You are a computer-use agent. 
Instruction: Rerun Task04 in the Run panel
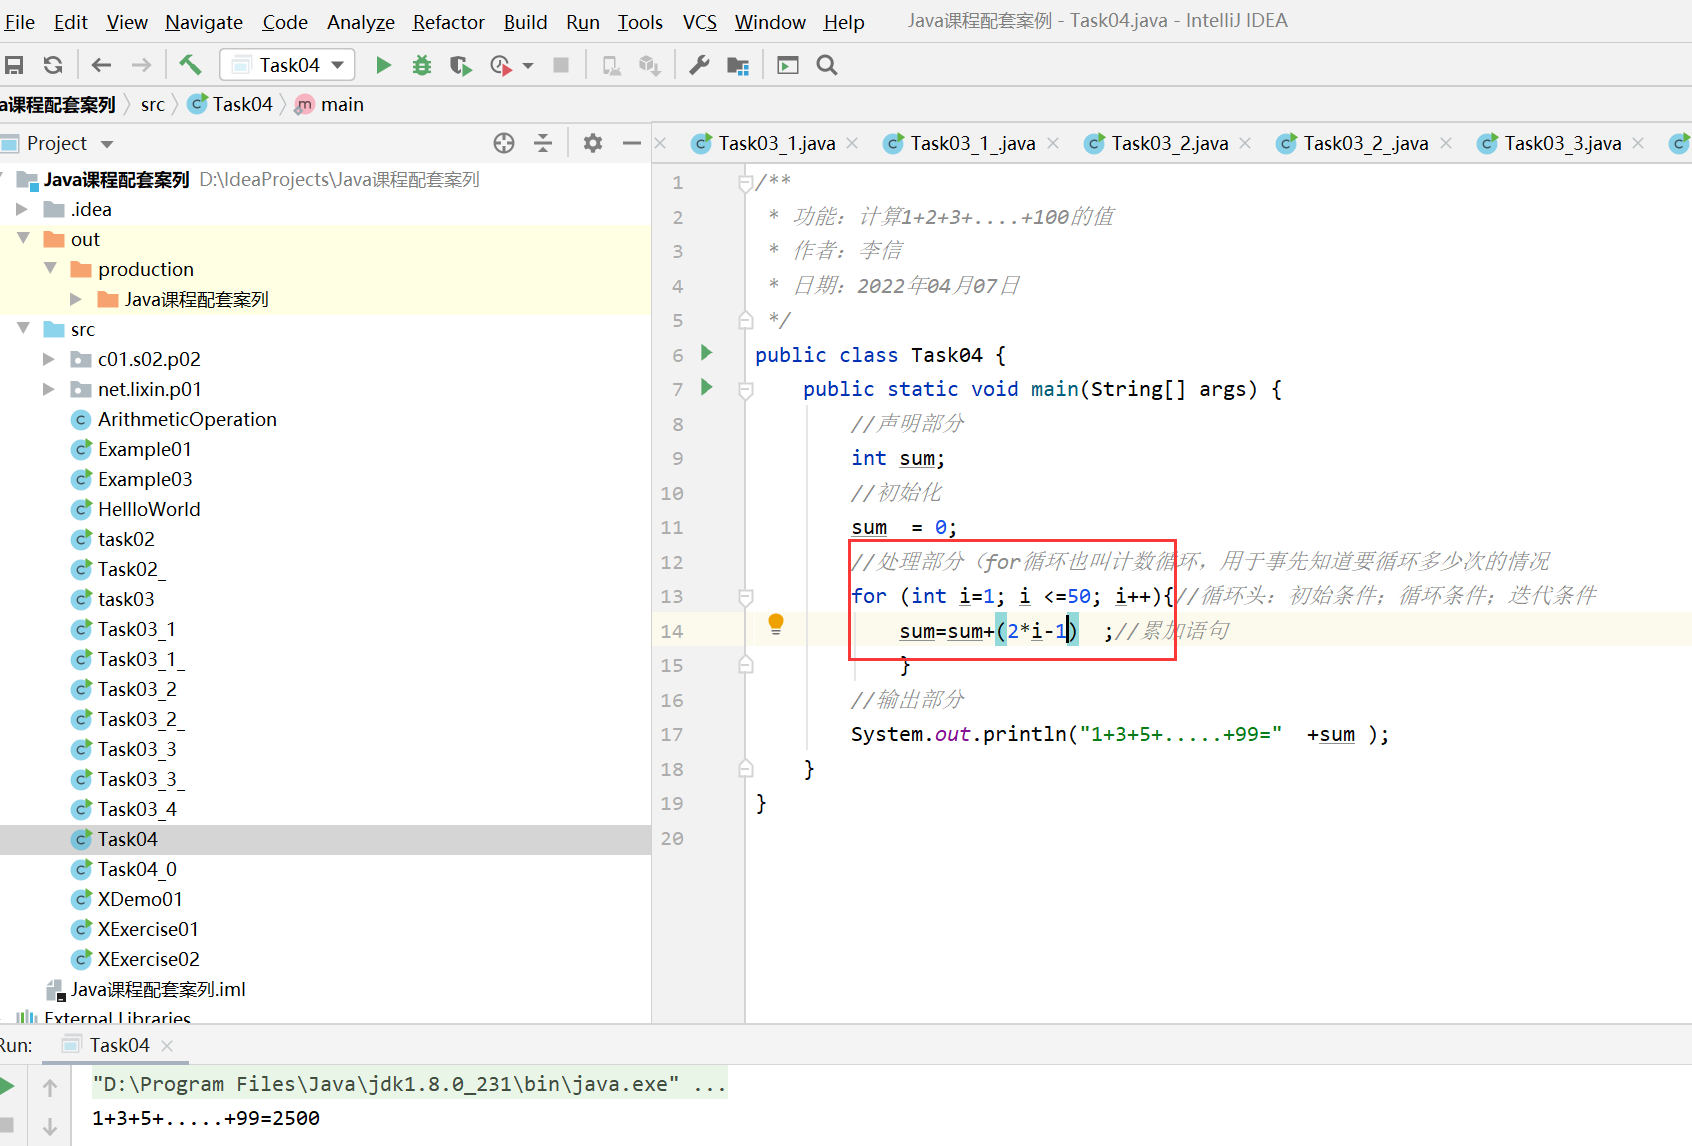tap(8, 1086)
